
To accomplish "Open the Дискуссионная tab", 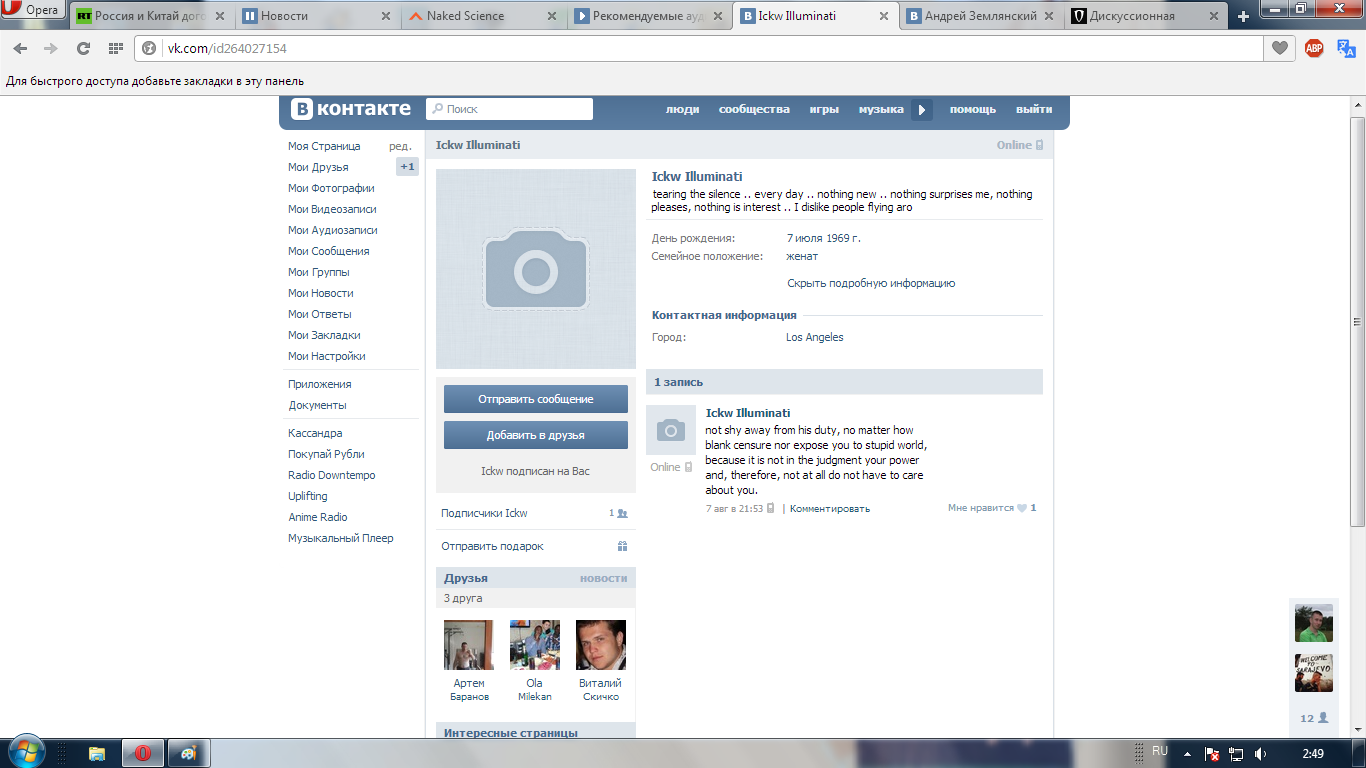I will tap(1148, 16).
